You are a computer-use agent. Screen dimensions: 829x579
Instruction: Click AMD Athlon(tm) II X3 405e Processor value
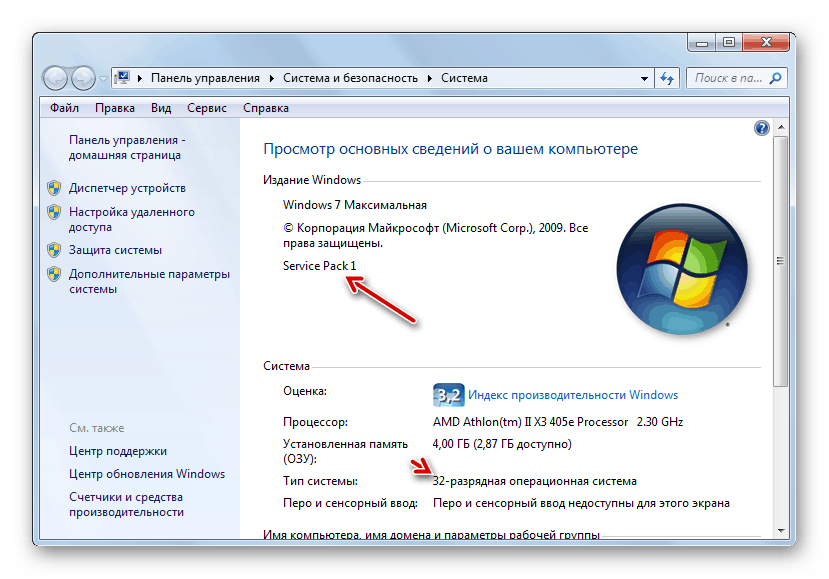coord(558,422)
